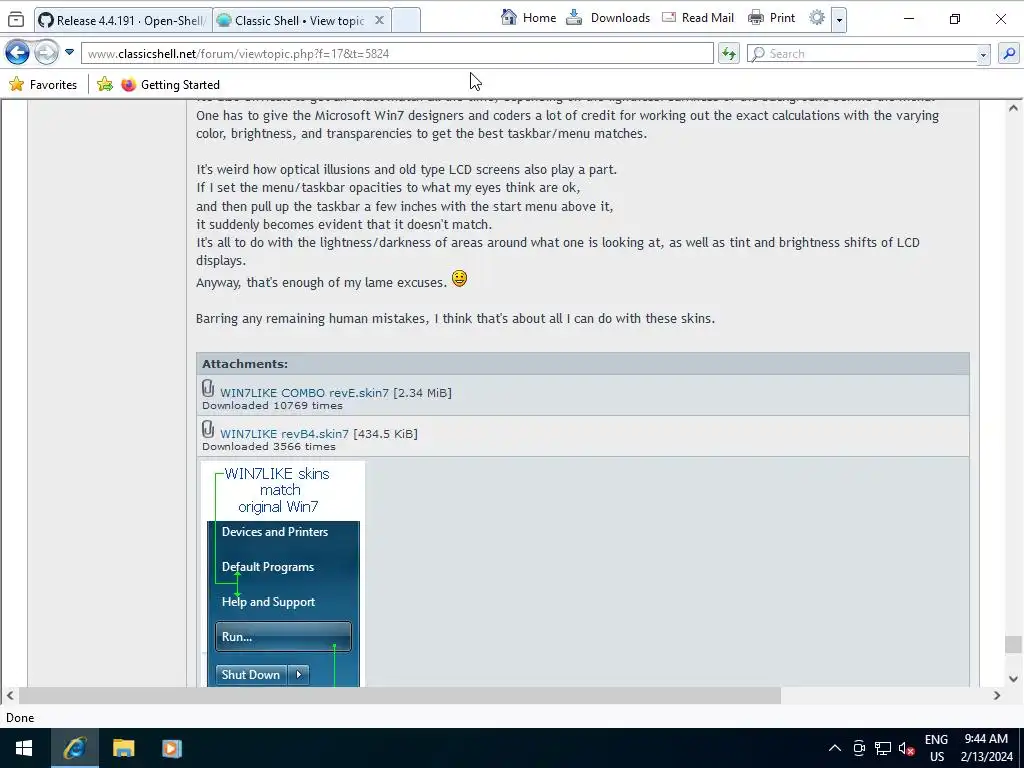Screen dimensions: 1024x768
Task: Open the tab list icon
Action: coord(16,20)
